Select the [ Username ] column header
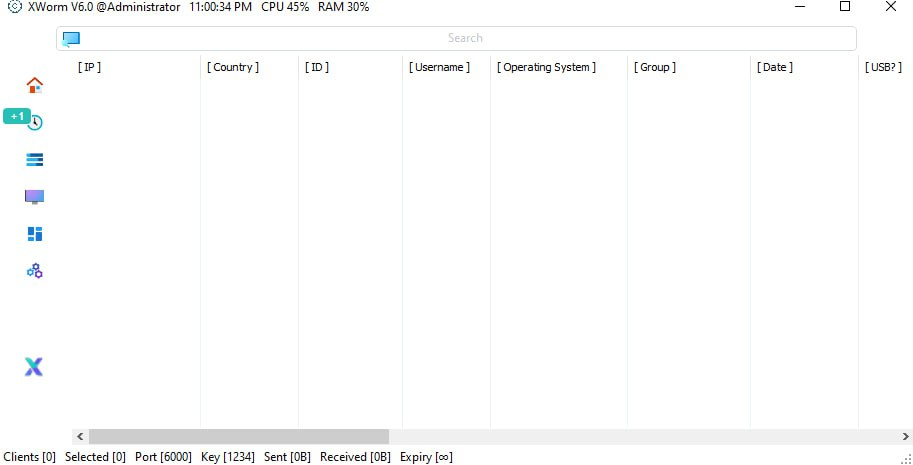 (439, 67)
